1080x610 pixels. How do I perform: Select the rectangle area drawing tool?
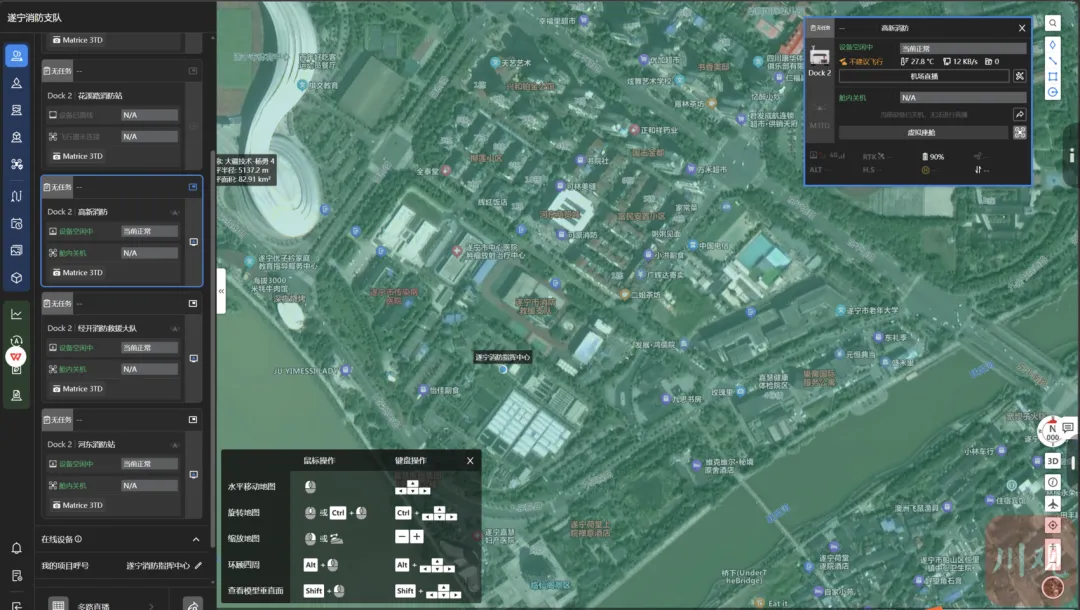[x=1053, y=76]
